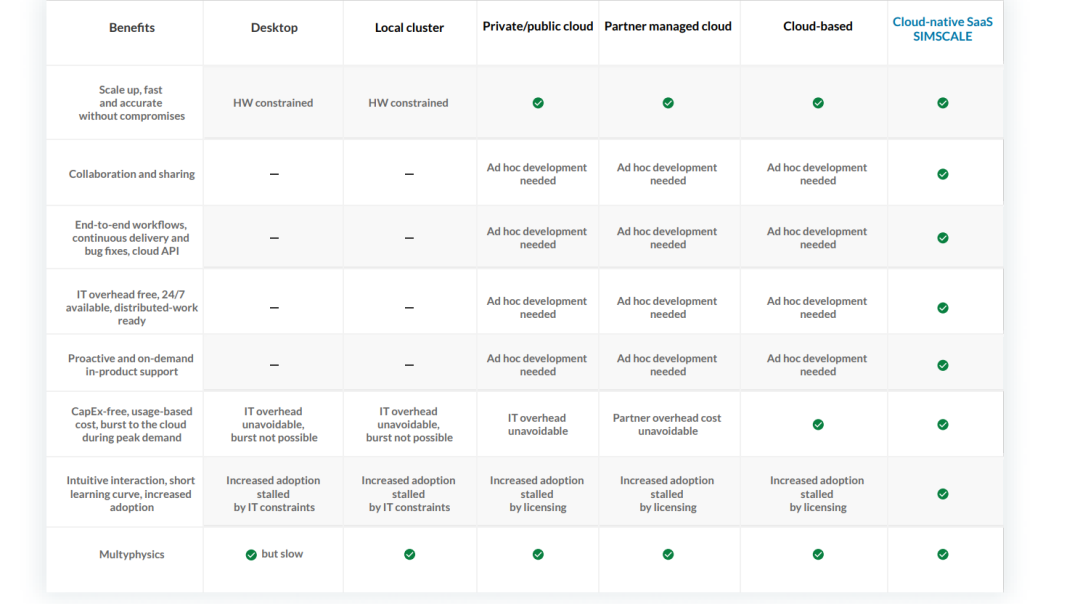Viewport: 1080px width, 604px height.
Task: Click Cloud-based Scale up checkmark
Action: point(818,103)
